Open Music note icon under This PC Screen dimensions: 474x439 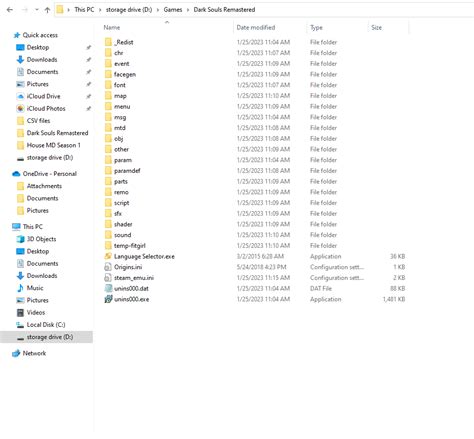coord(20,288)
